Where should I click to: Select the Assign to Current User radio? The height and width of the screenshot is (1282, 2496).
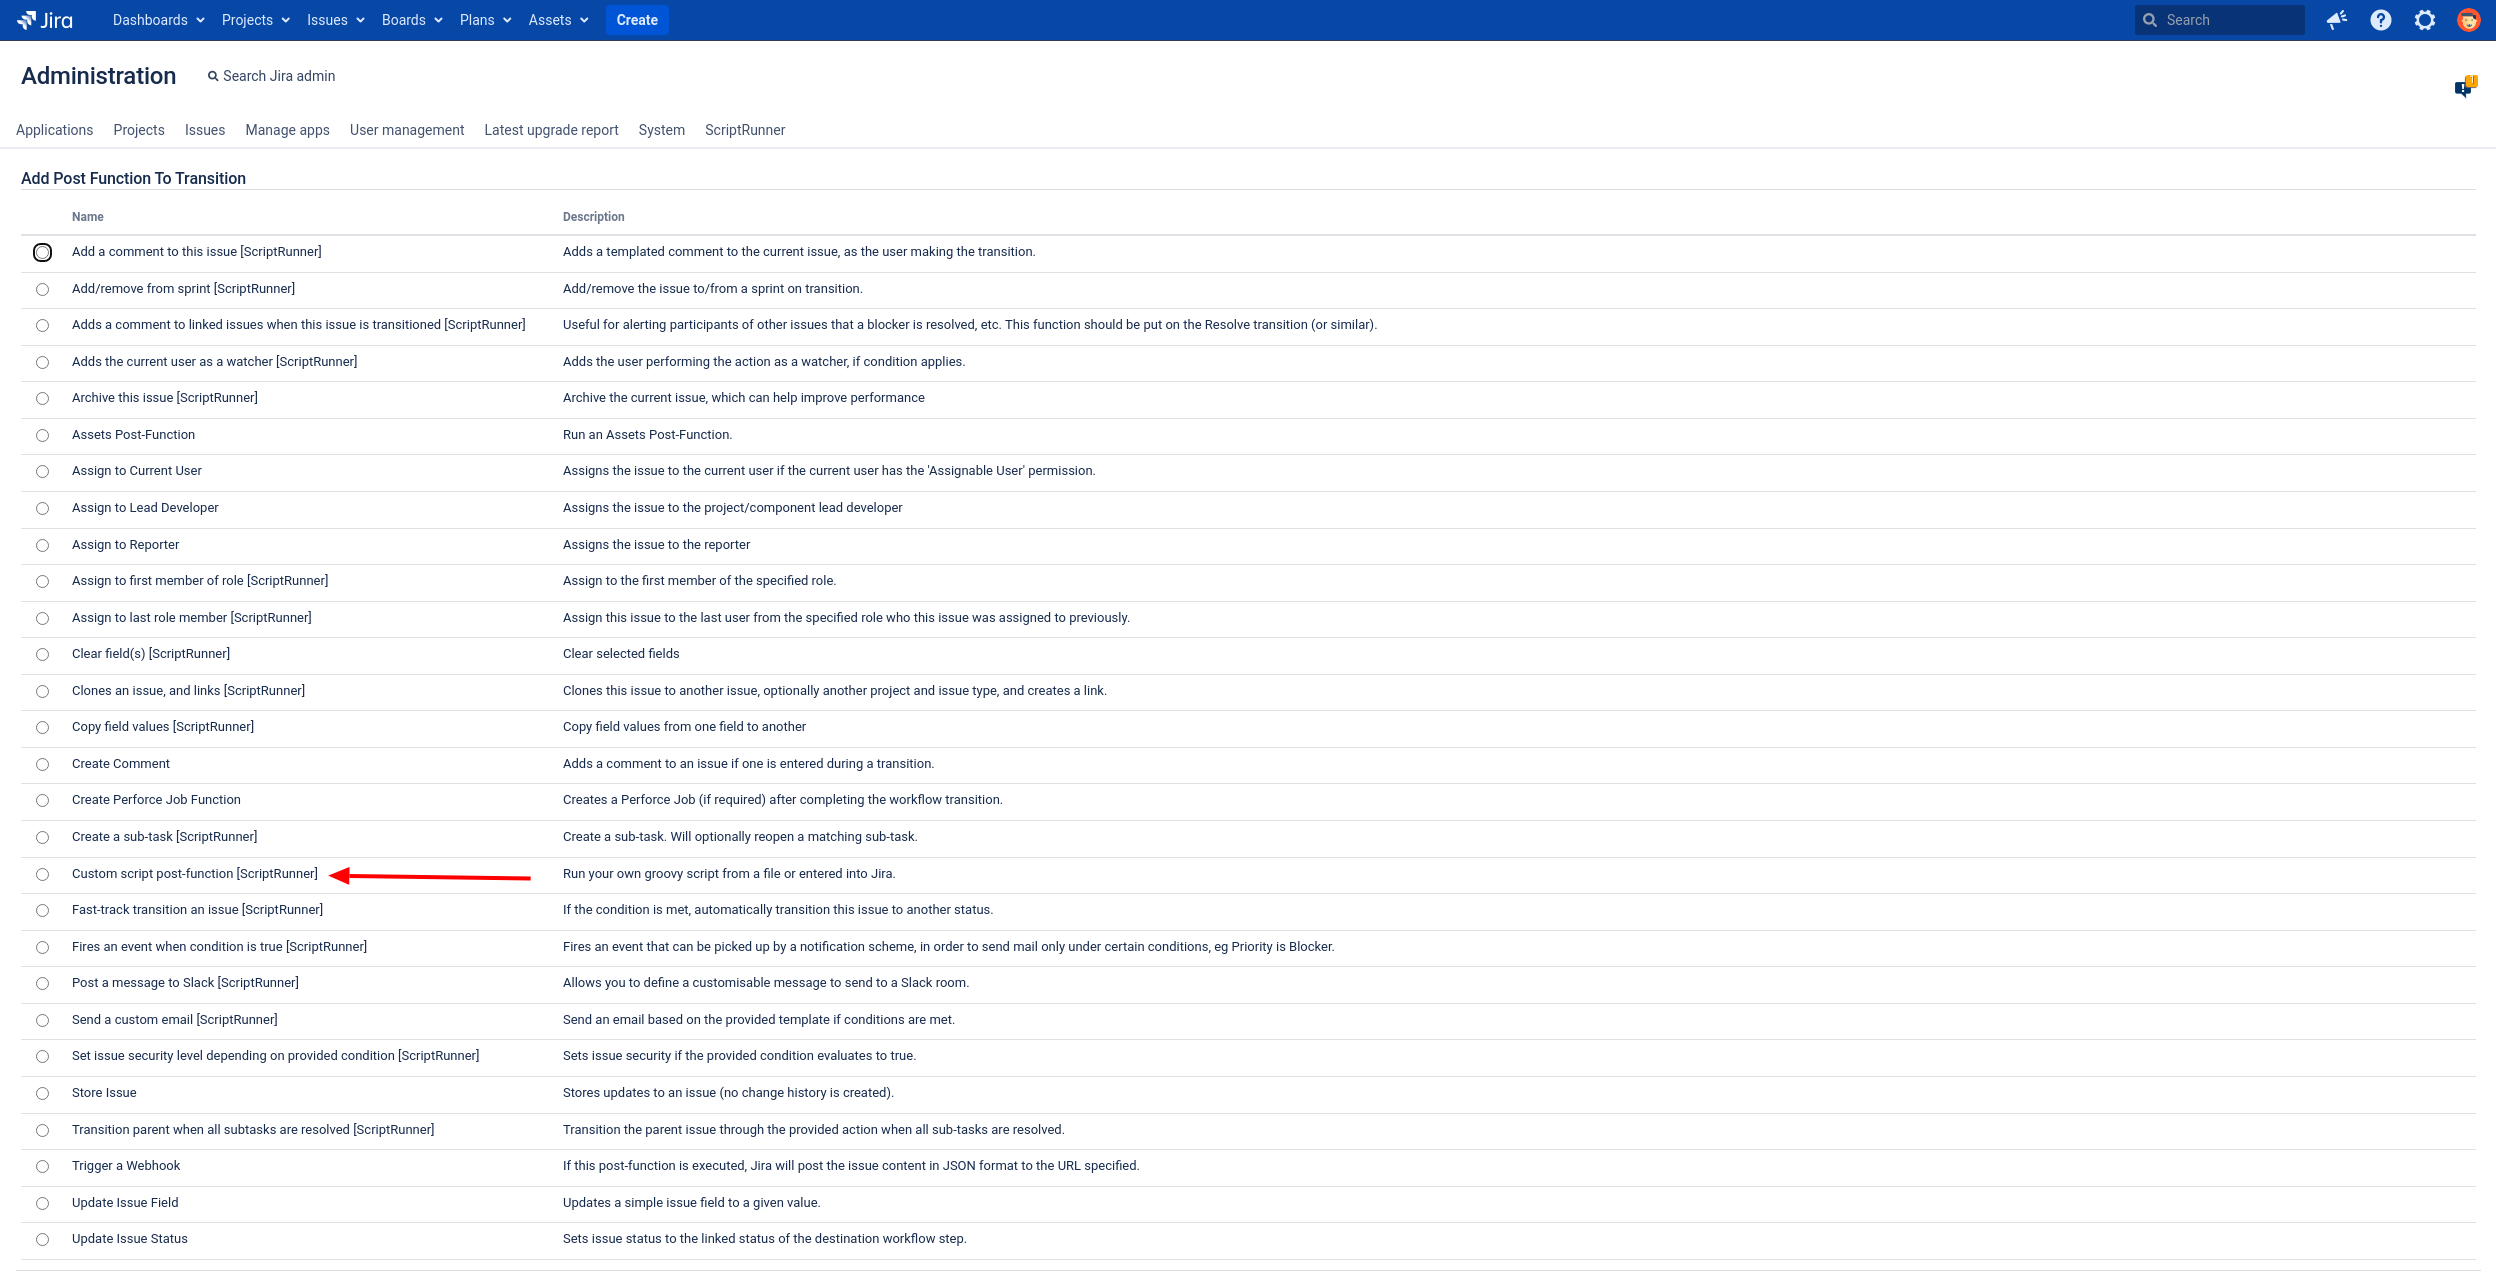(42, 472)
